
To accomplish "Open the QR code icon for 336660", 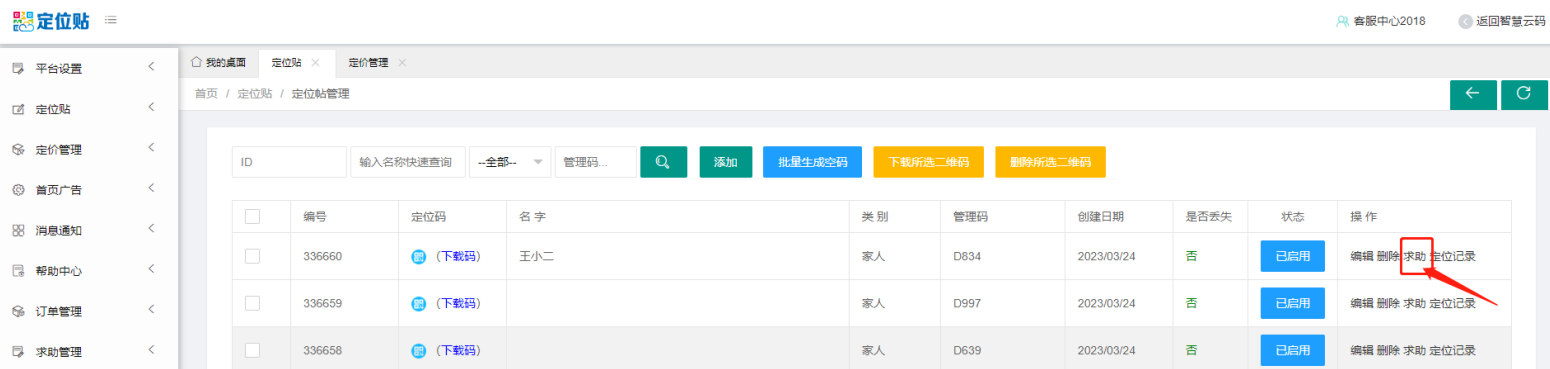I will tap(419, 256).
